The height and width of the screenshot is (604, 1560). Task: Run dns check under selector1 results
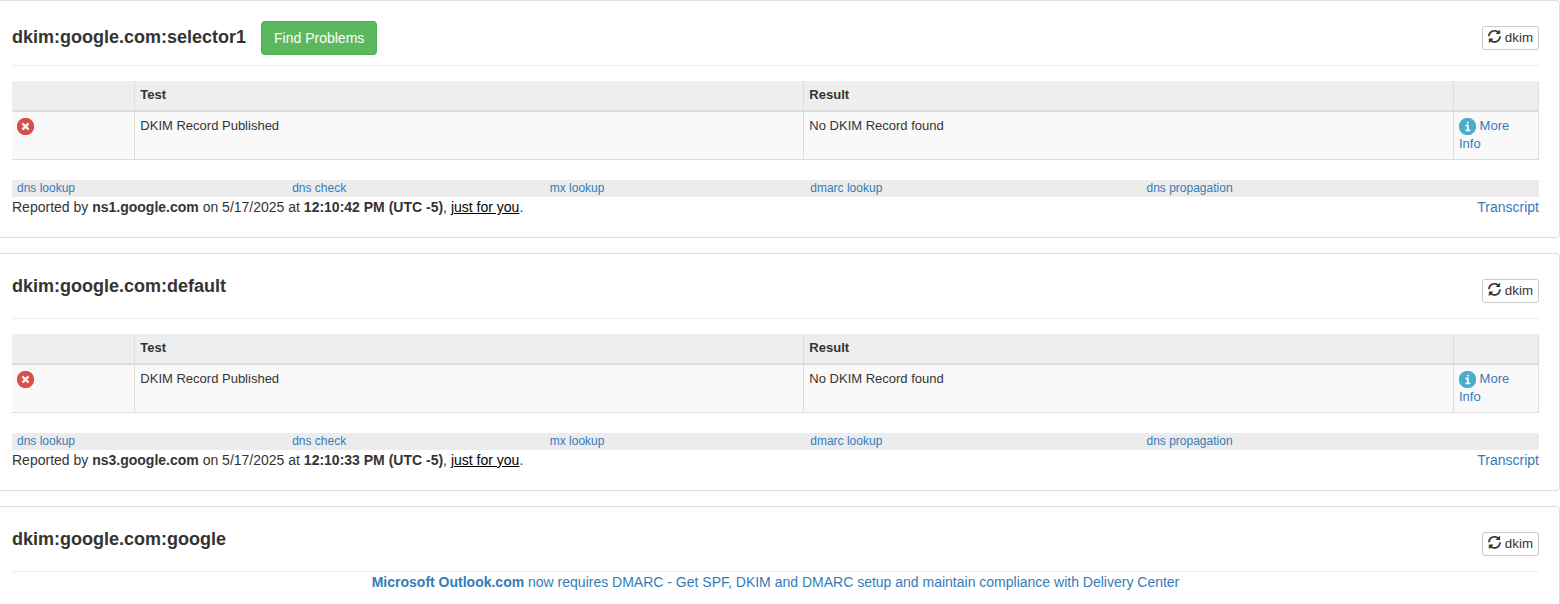point(319,188)
